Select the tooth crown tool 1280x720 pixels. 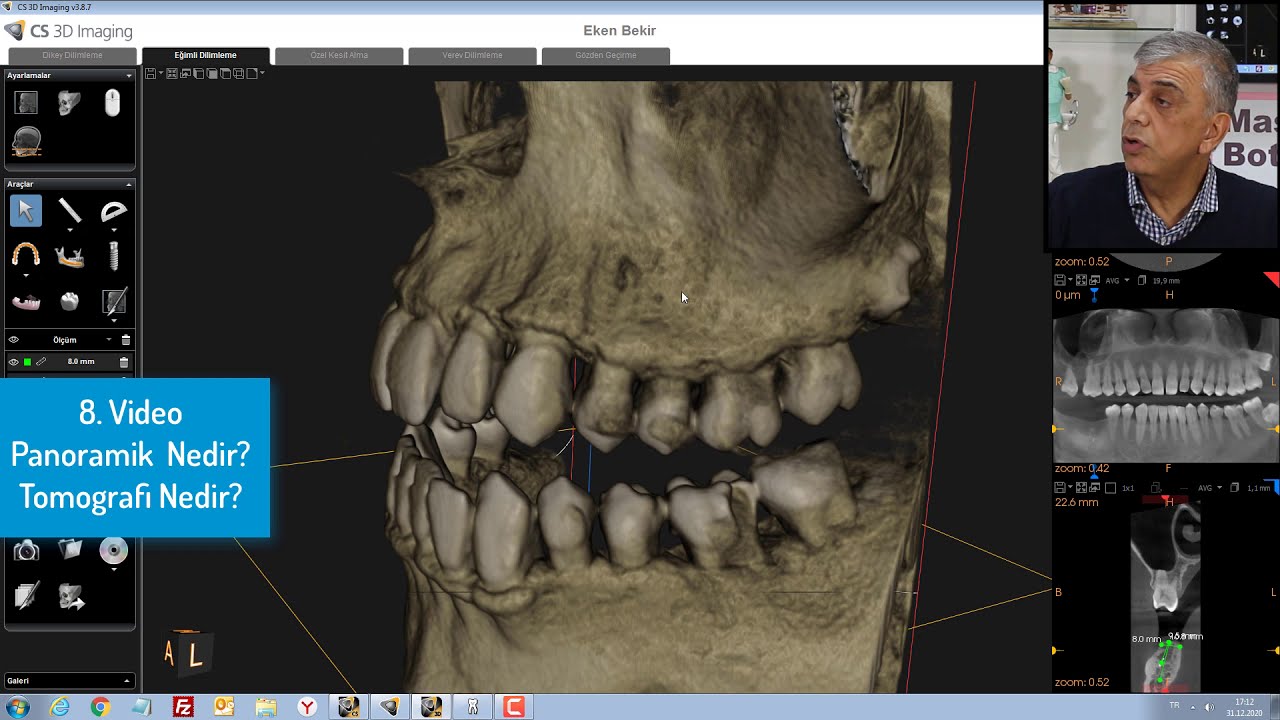click(69, 301)
